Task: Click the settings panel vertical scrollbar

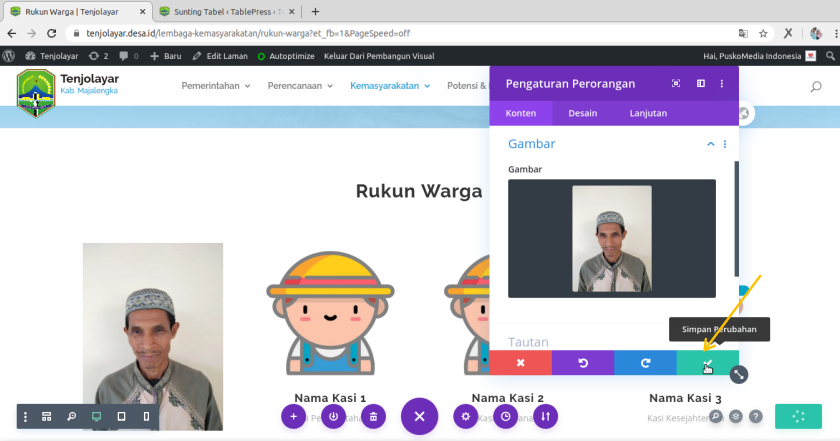Action: click(737, 219)
